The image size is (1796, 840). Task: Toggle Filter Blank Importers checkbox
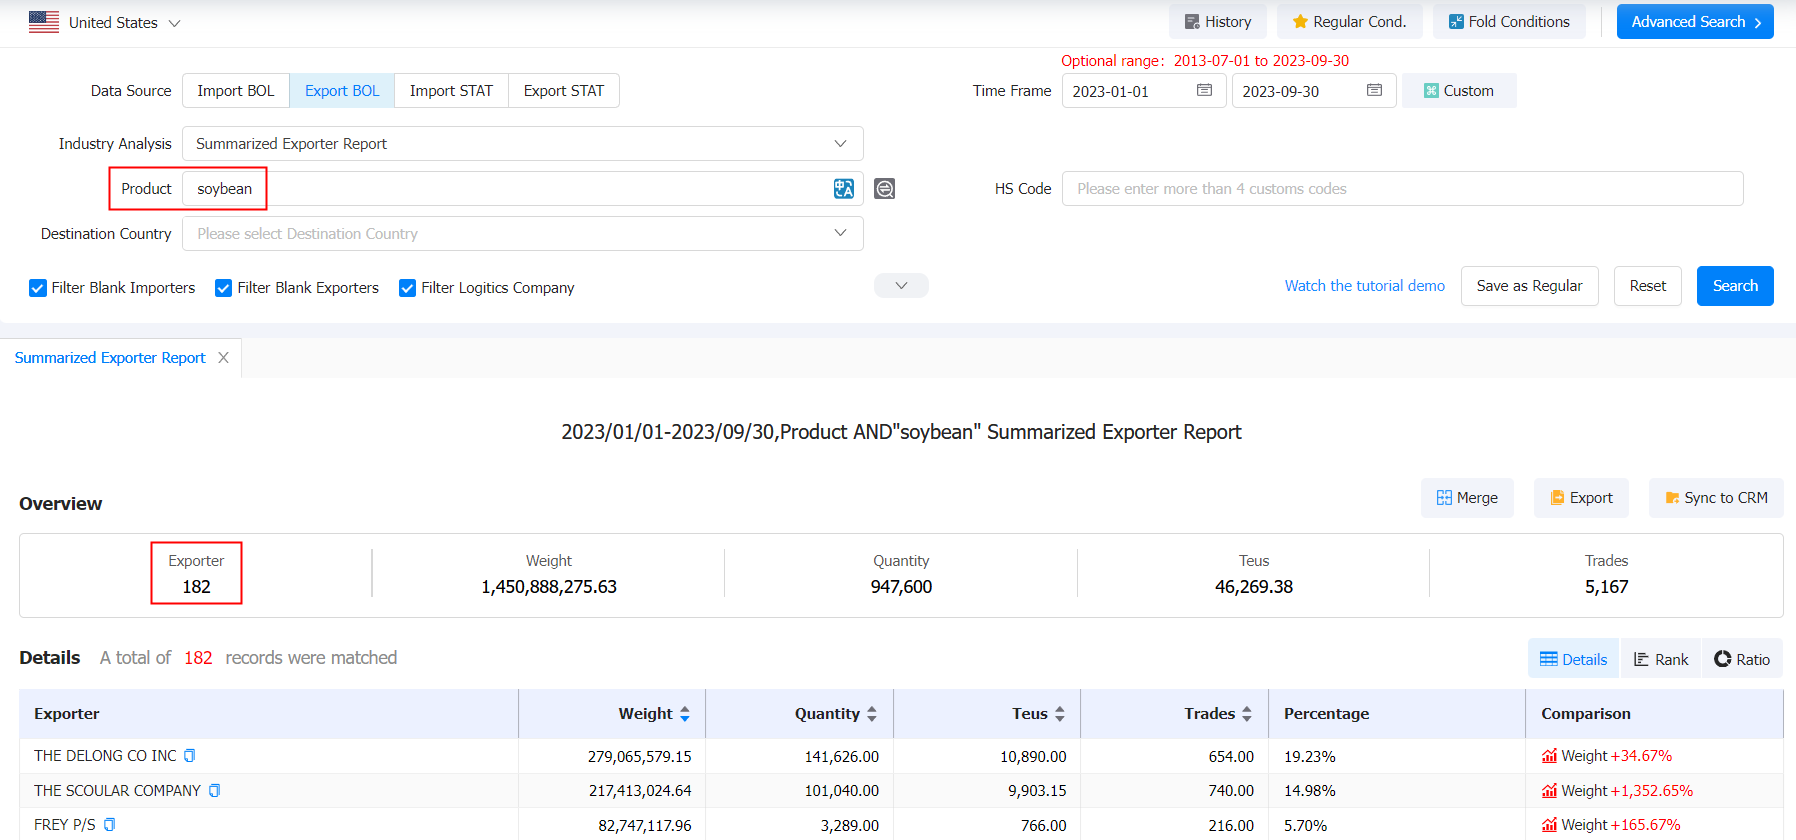pos(38,288)
